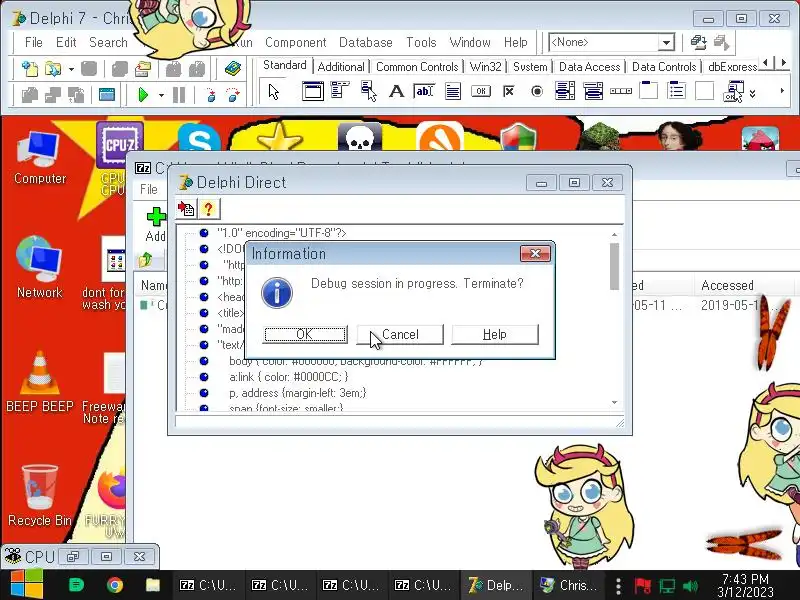Click the Pause program icon

[179, 94]
